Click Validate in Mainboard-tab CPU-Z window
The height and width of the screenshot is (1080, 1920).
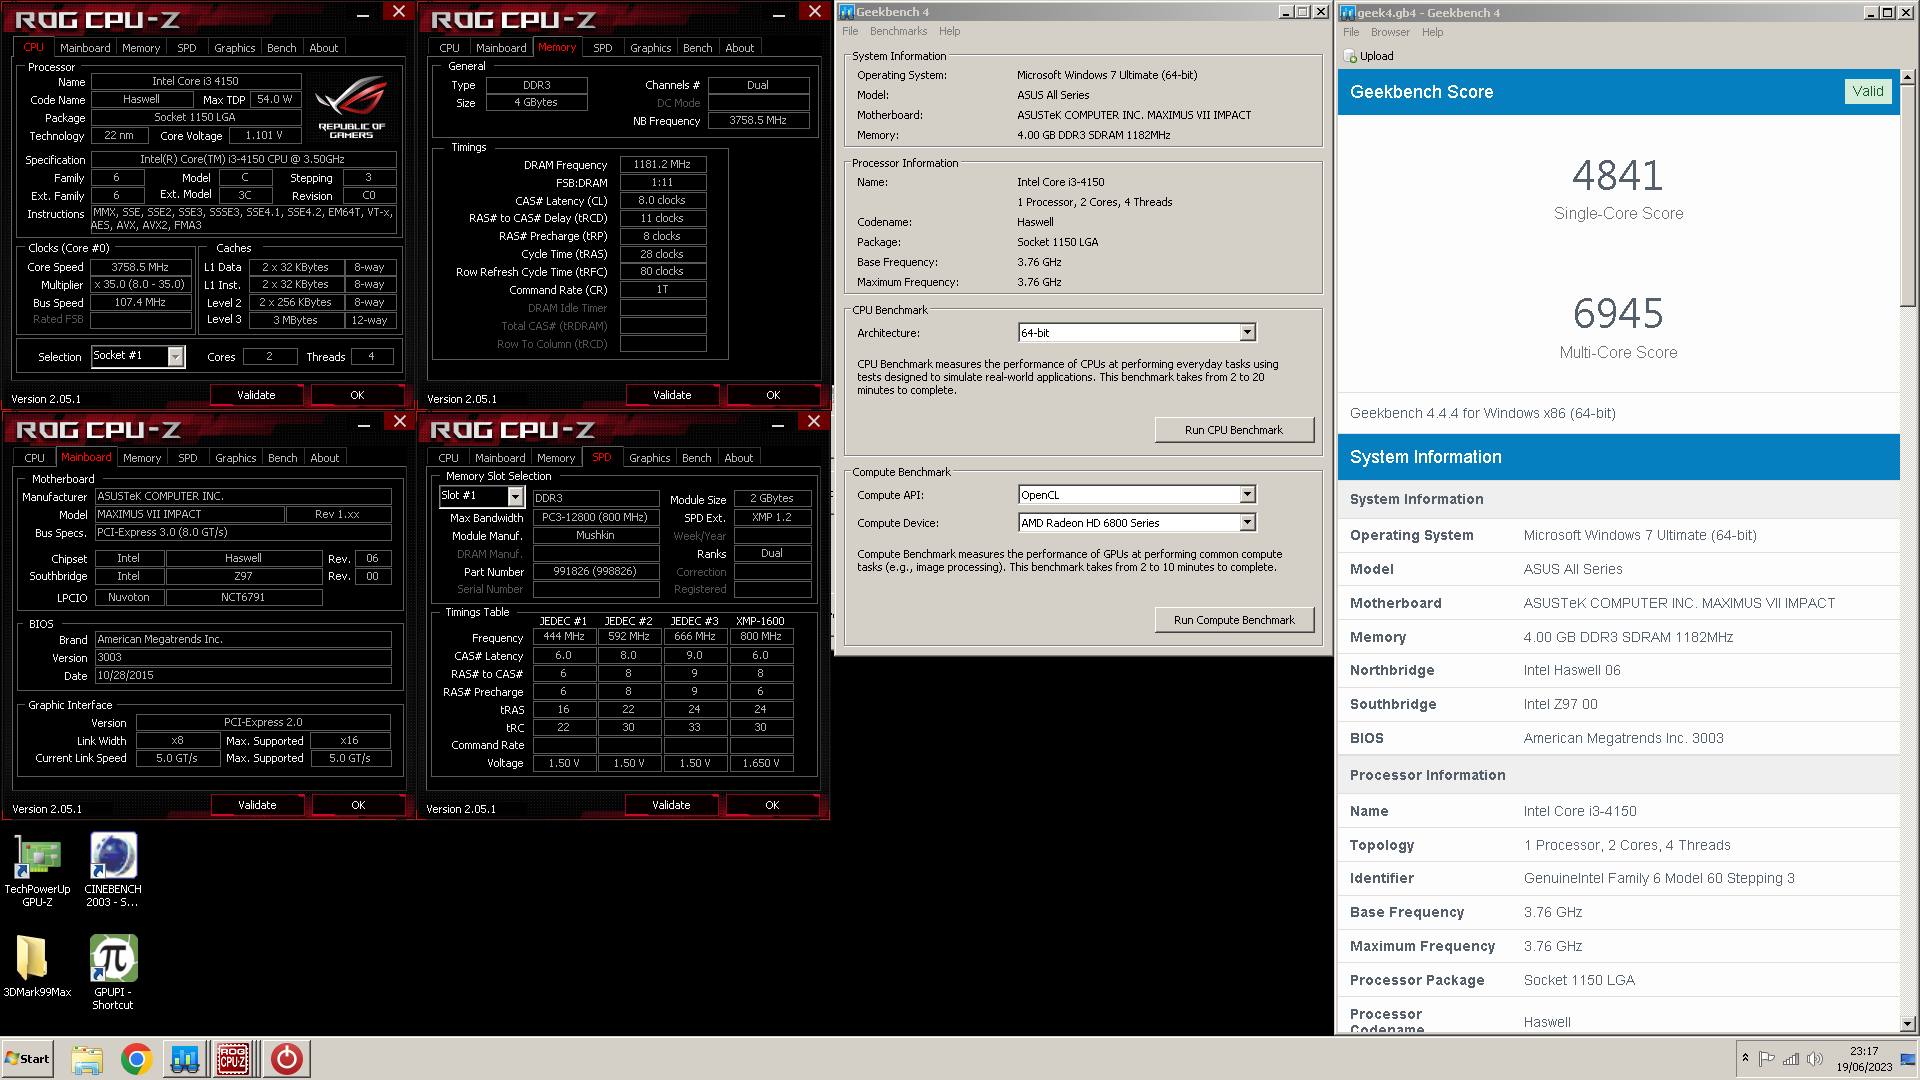[x=257, y=805]
